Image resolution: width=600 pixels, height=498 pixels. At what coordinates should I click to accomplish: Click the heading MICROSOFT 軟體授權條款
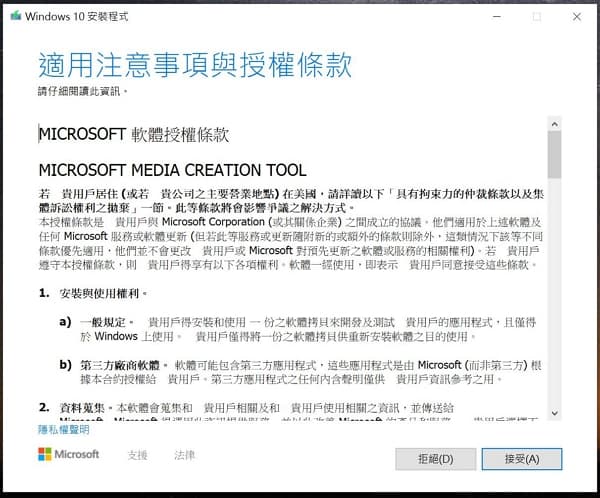tap(134, 135)
